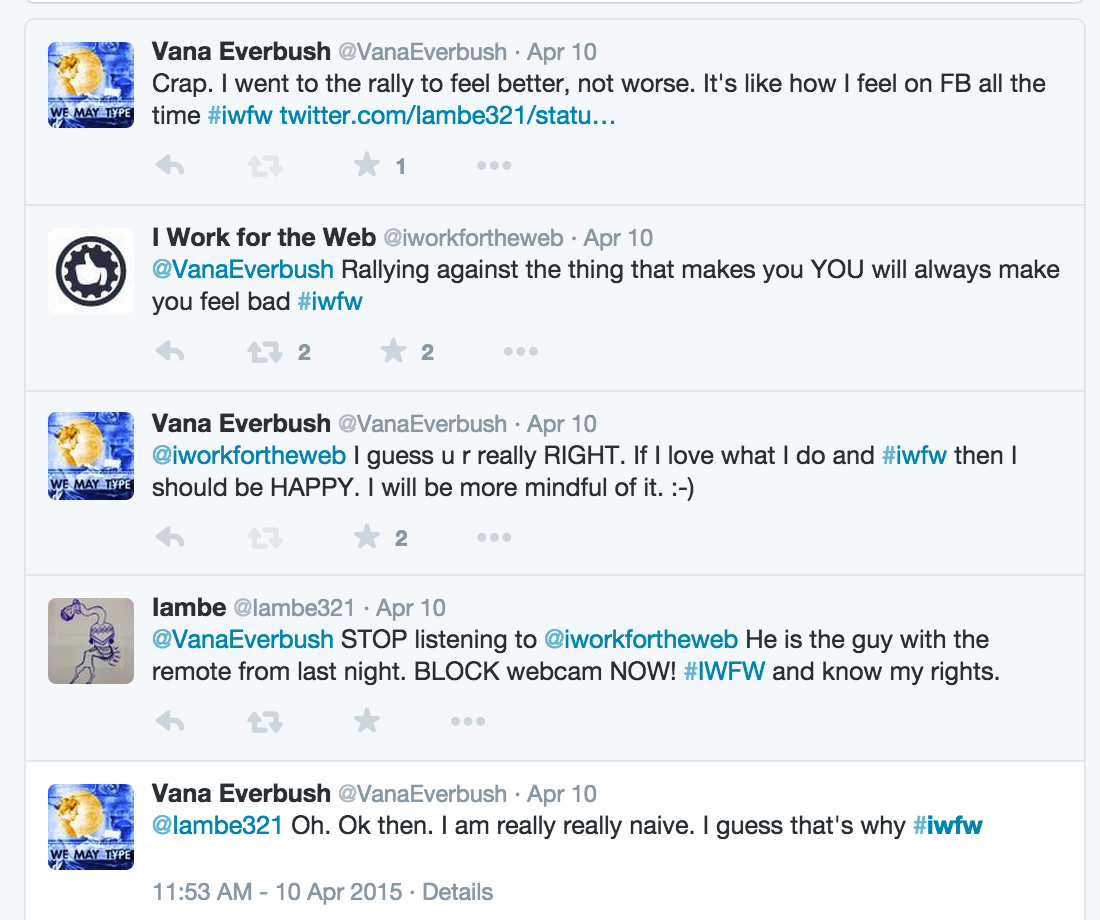Retweet lambe's 'STOP listening' tweet
The image size is (1100, 920).
264,721
